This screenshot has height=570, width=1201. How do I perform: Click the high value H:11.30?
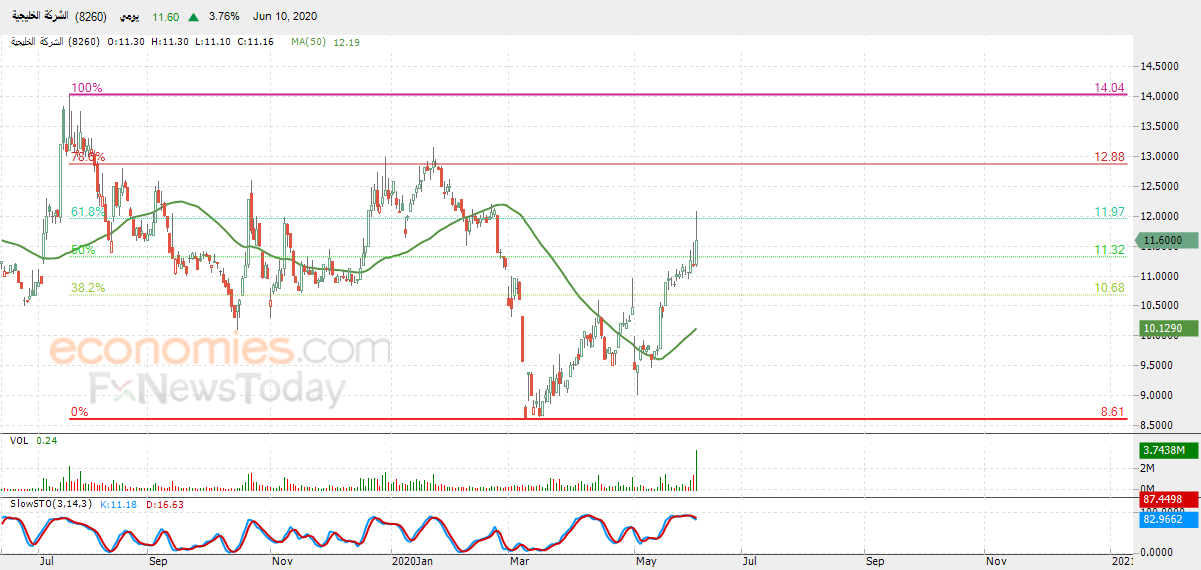[171, 42]
